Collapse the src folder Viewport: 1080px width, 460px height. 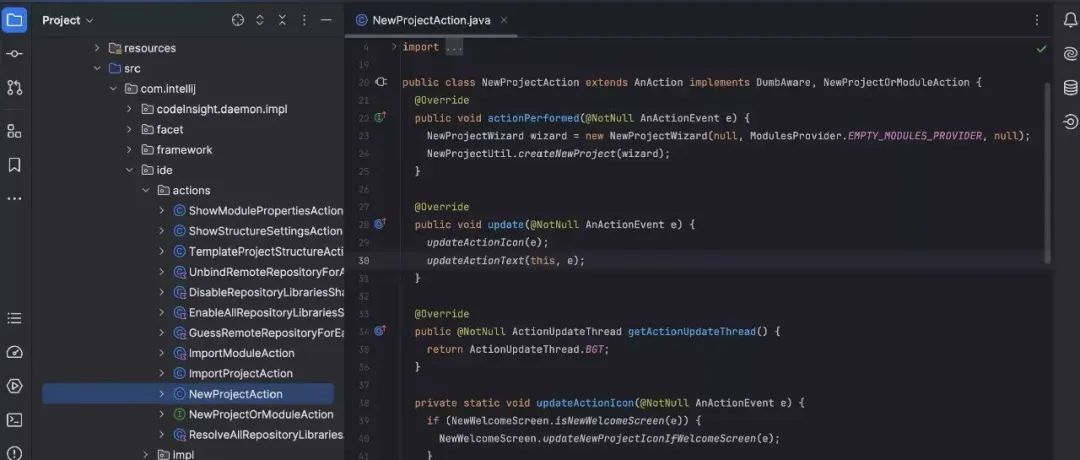click(96, 68)
